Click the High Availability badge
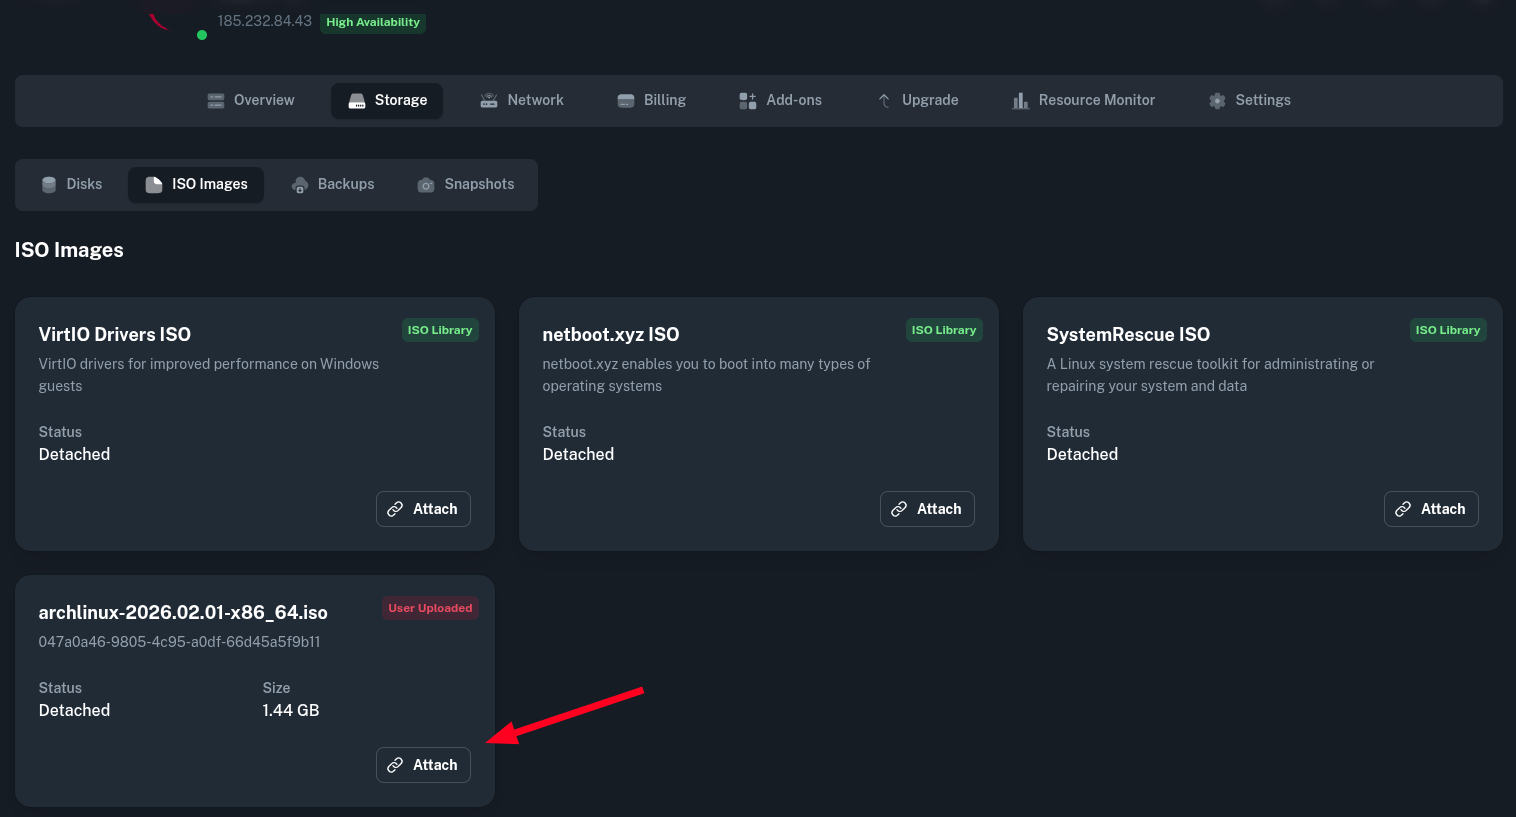Image resolution: width=1516 pixels, height=817 pixels. [373, 22]
